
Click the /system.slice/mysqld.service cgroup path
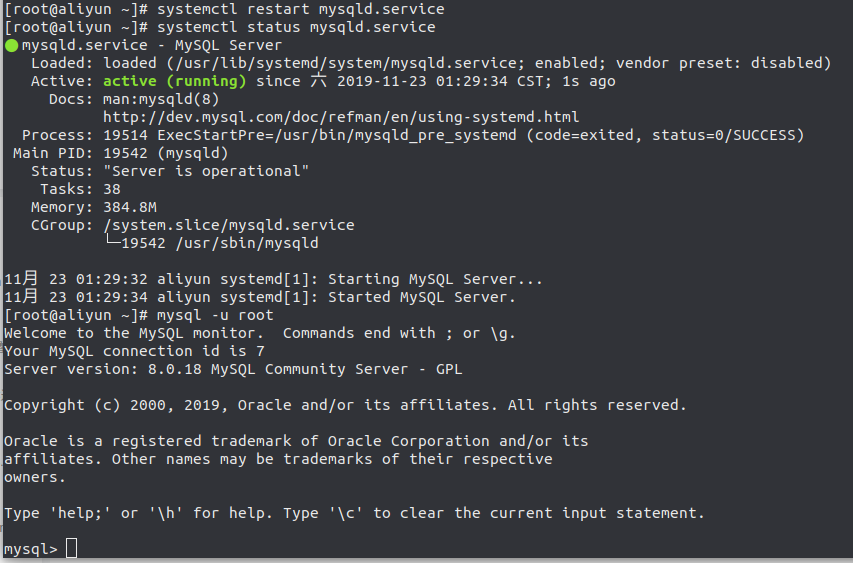(x=228, y=225)
